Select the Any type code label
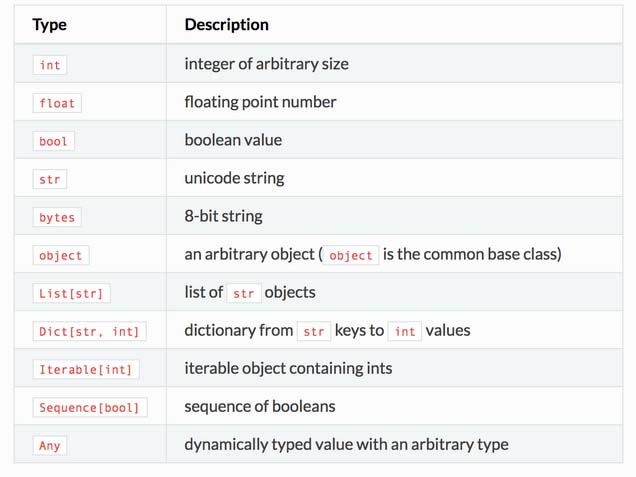 [50, 446]
